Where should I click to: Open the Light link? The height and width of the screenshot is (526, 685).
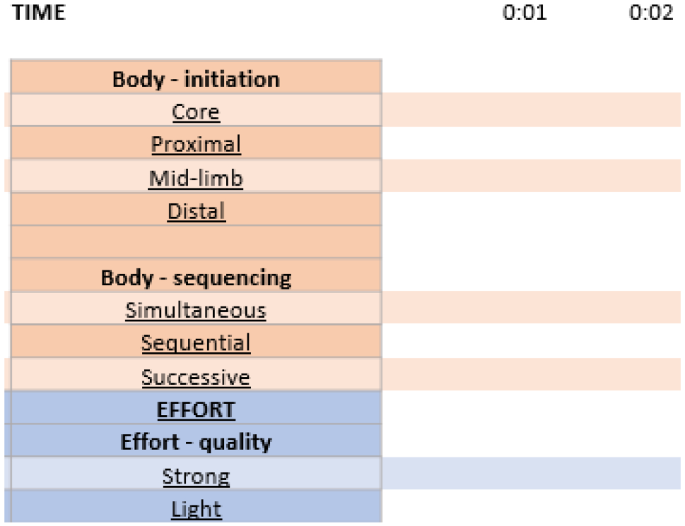196,509
